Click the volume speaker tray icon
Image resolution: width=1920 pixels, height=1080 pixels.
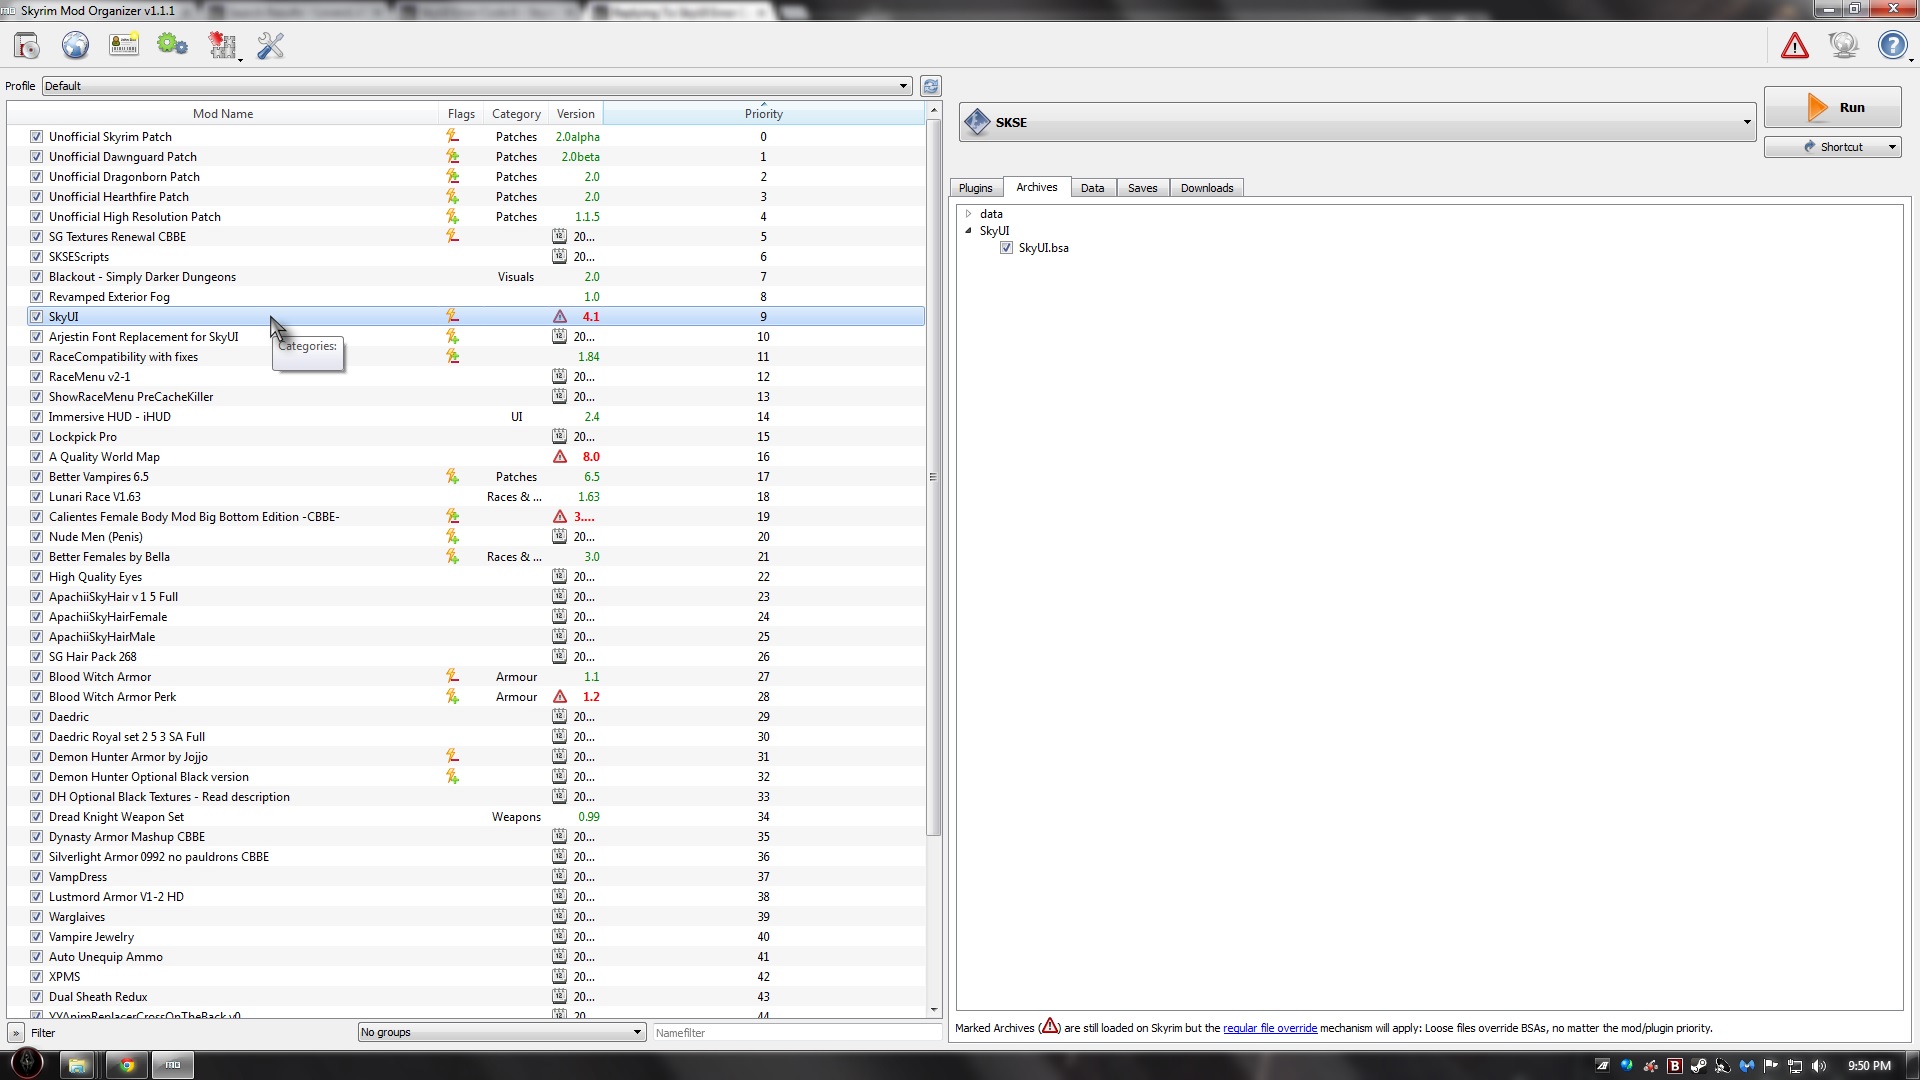coord(1819,1065)
